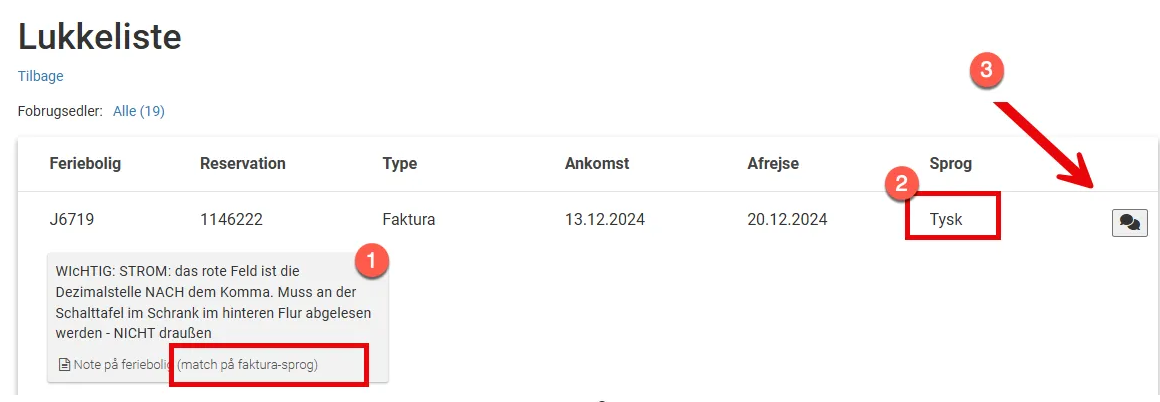Click the Sprog column header

click(951, 164)
